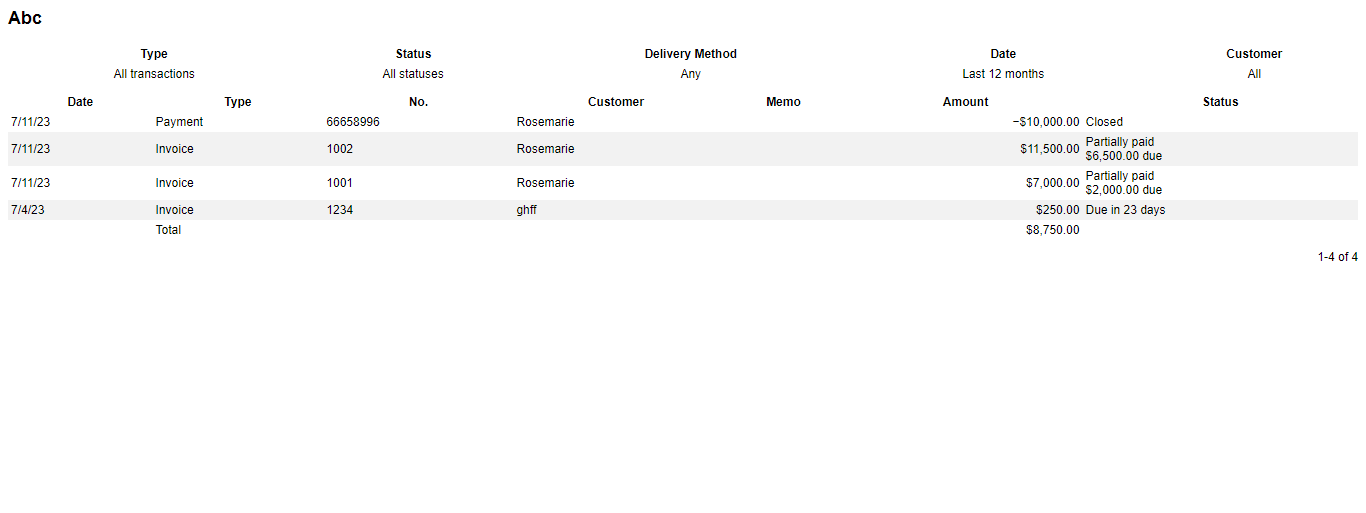The height and width of the screenshot is (513, 1366).
Task: Click the "All transactions" filter value
Action: click(x=154, y=74)
